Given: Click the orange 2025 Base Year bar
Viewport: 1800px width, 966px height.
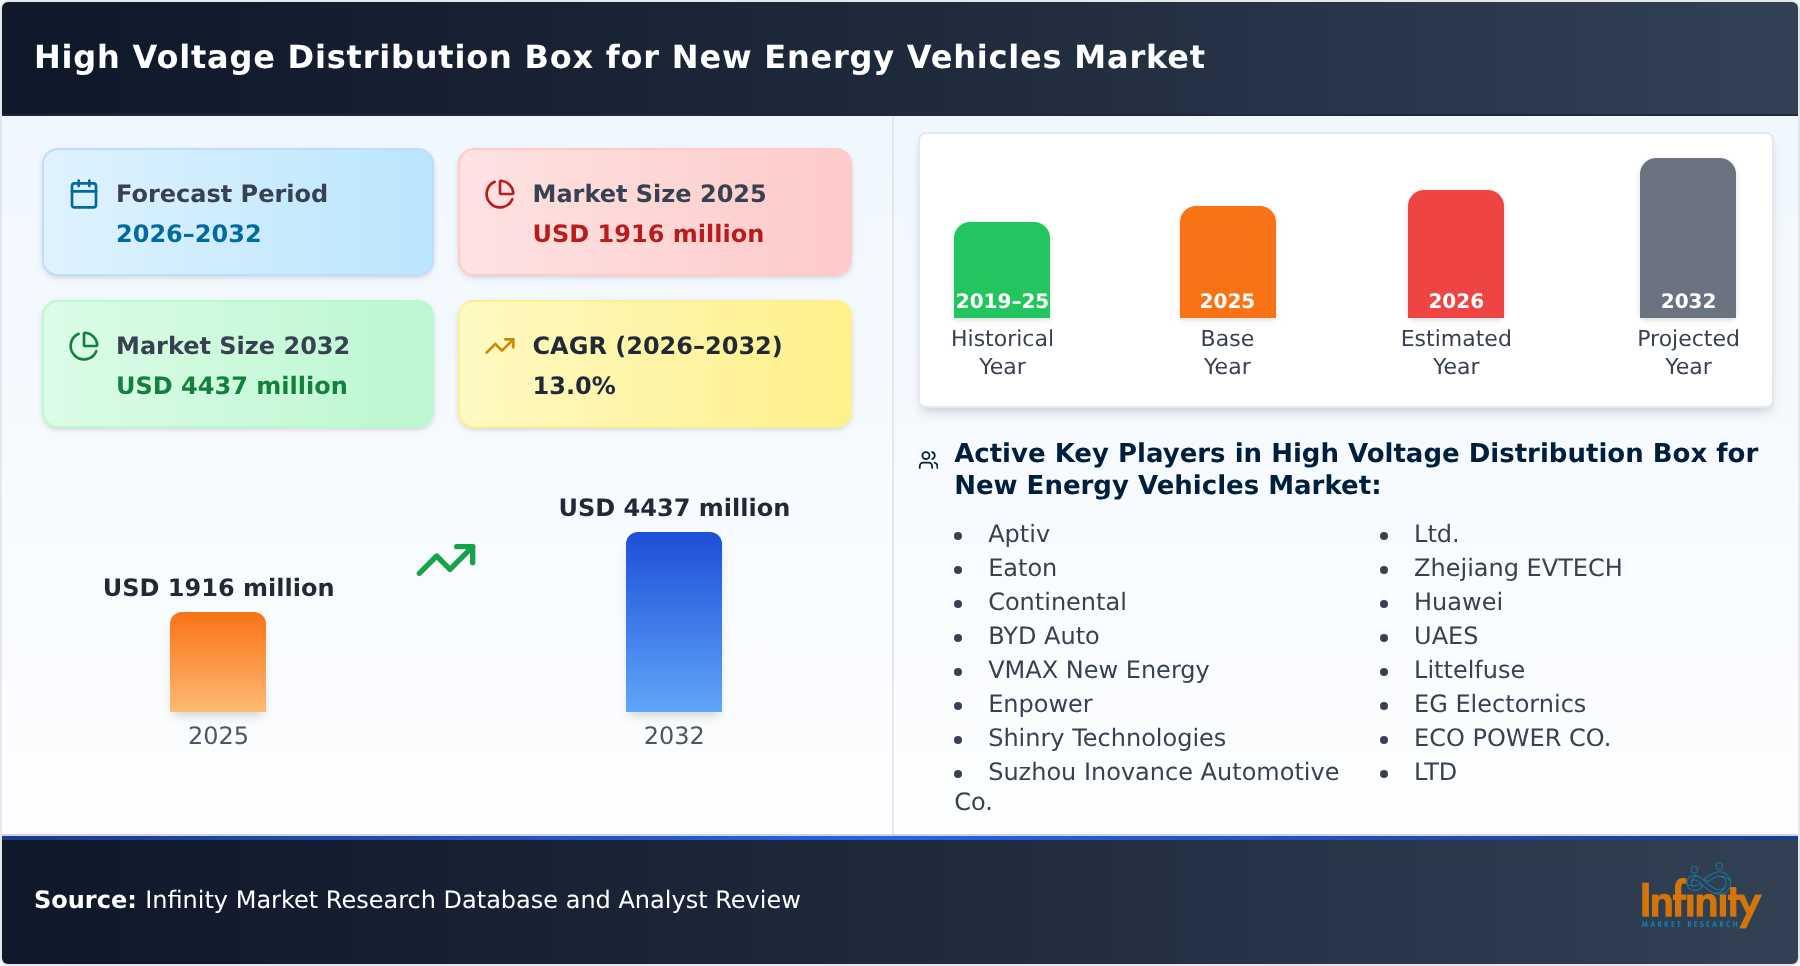Looking at the screenshot, I should coord(1228,262).
